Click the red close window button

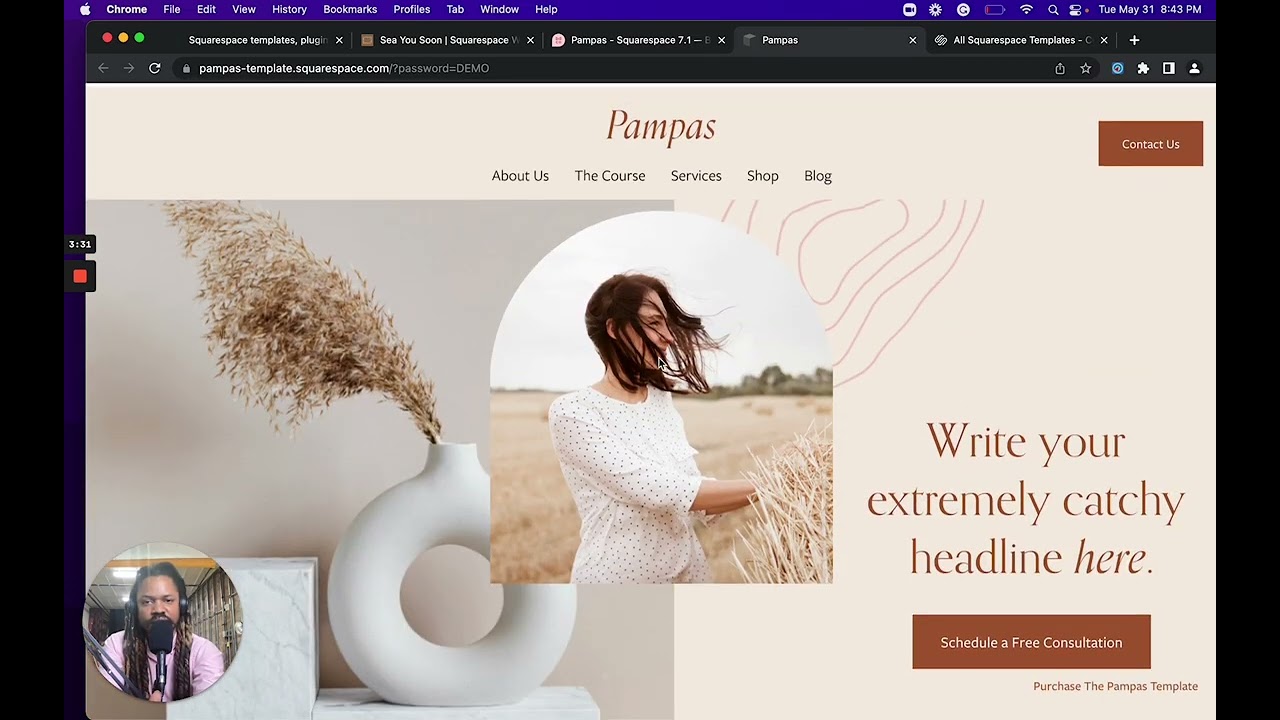pyautogui.click(x=107, y=38)
